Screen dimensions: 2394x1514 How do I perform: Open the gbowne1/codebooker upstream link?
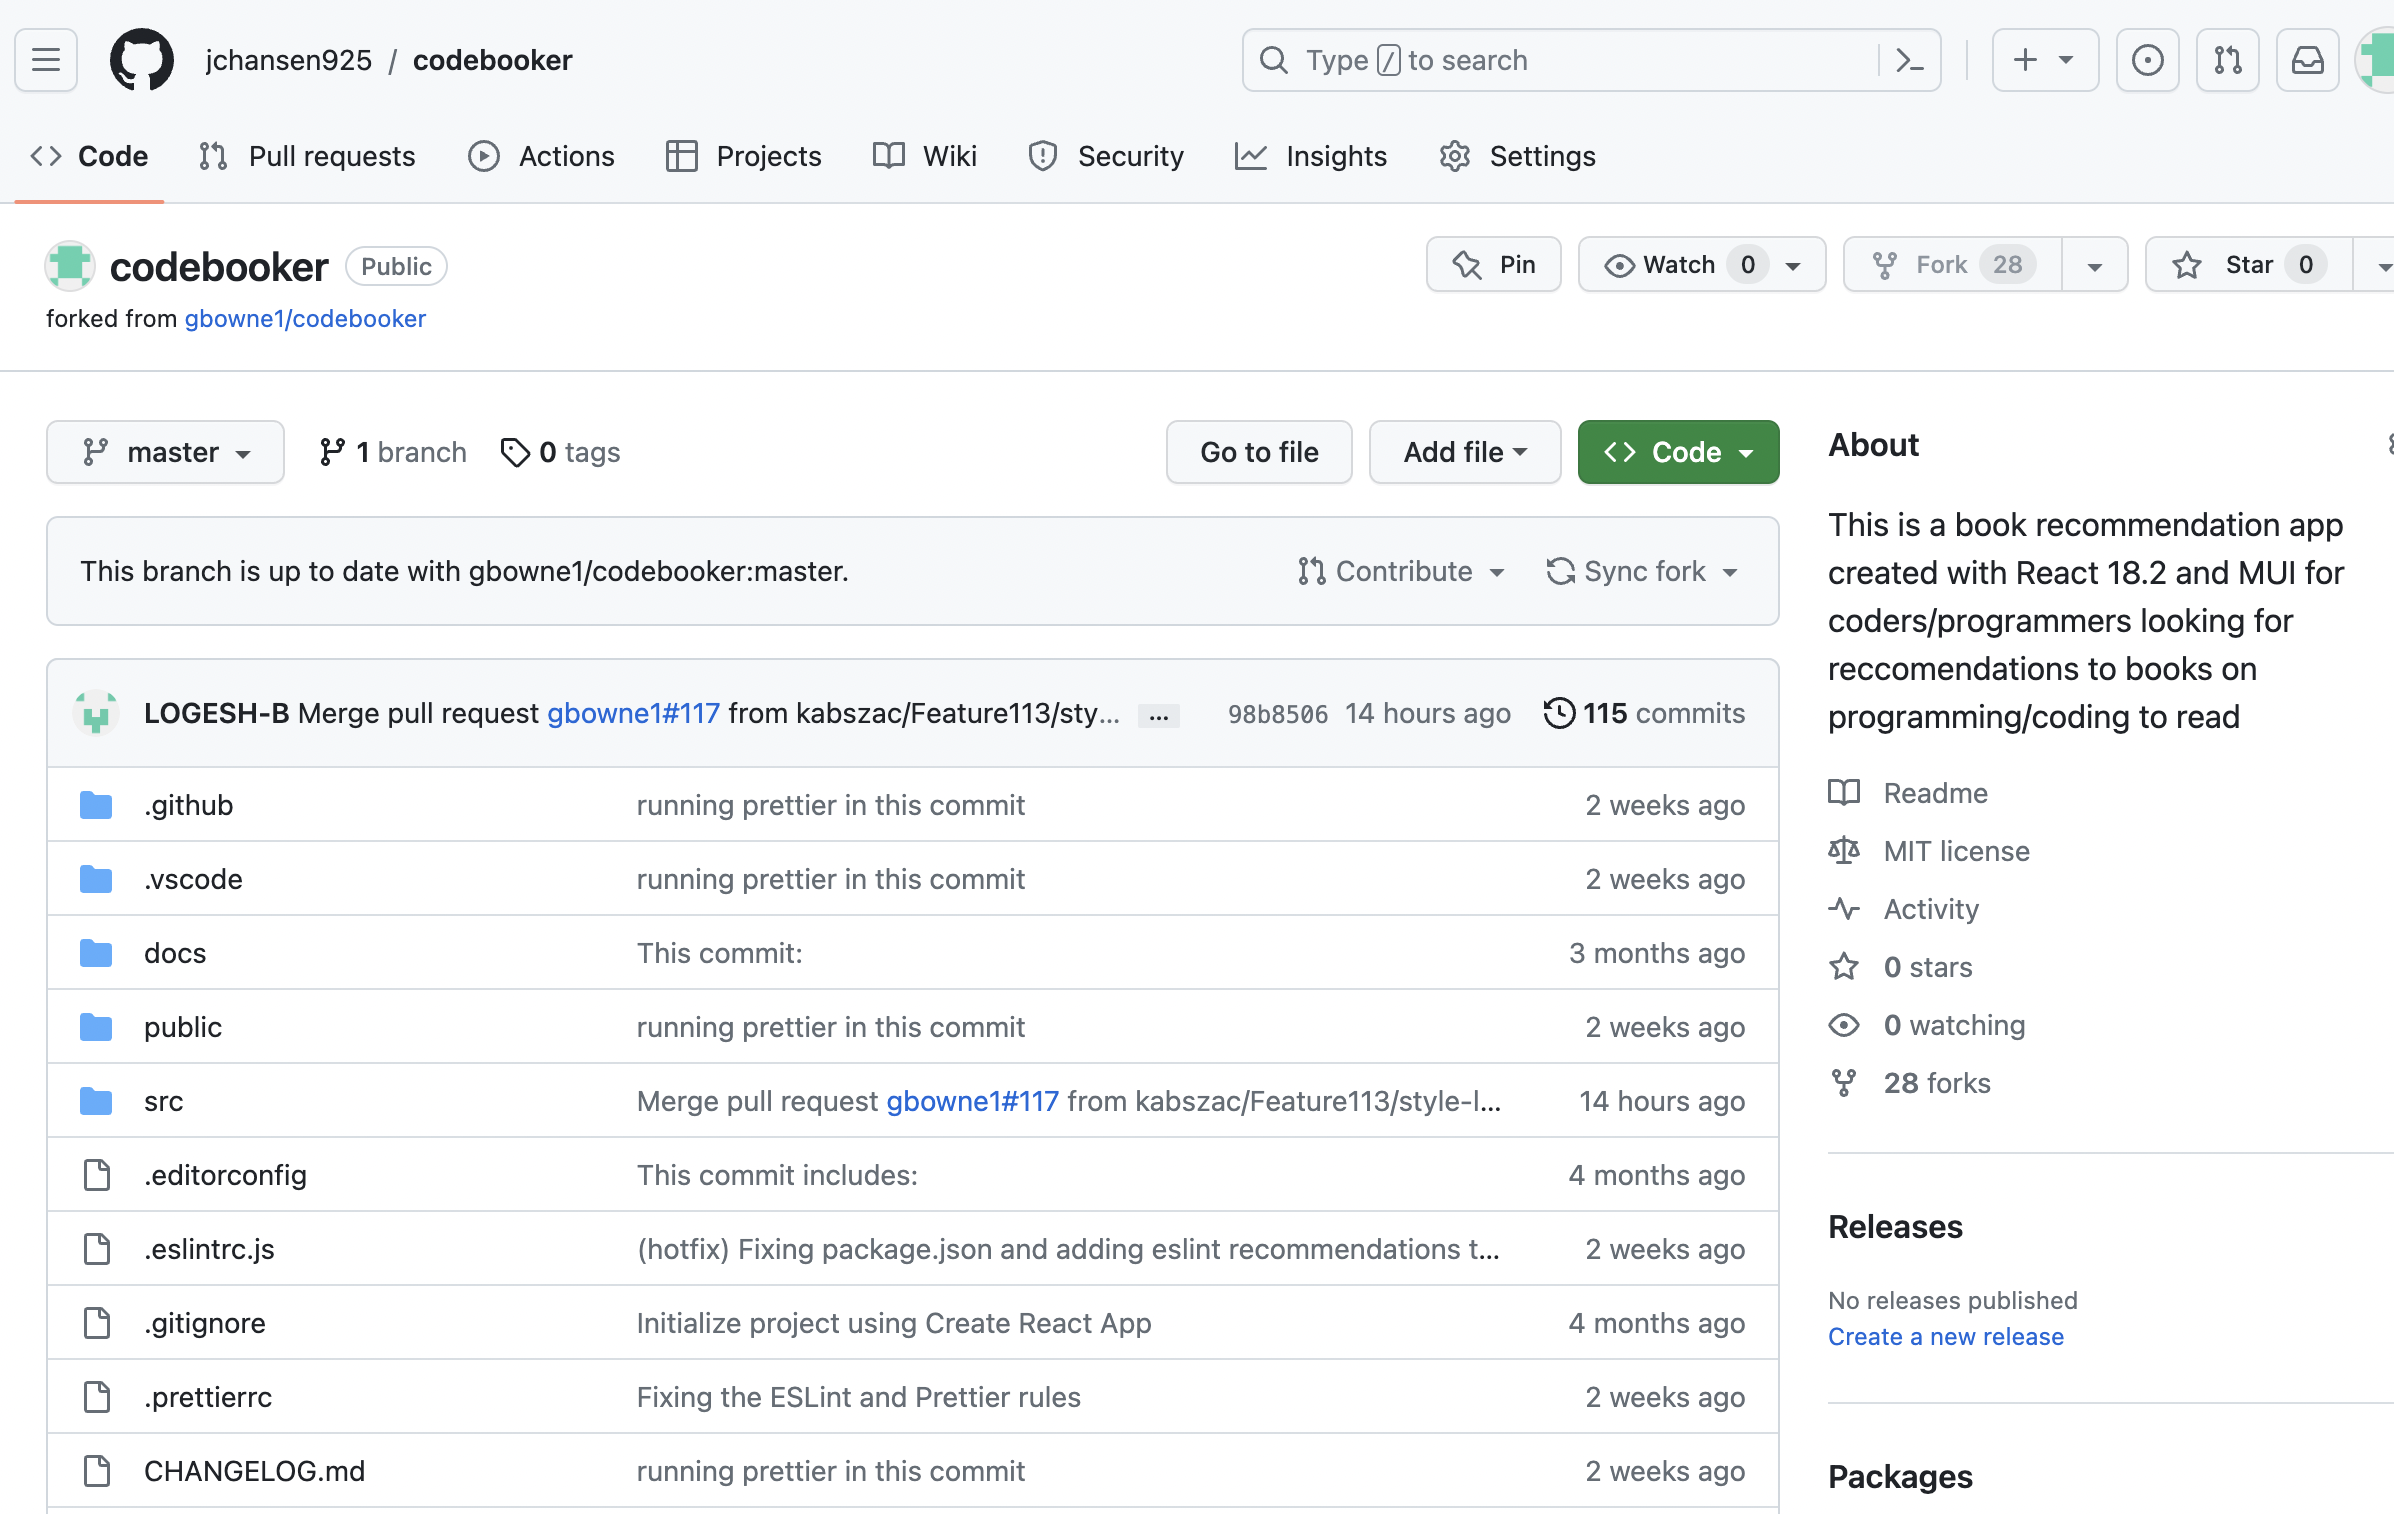pos(305,318)
